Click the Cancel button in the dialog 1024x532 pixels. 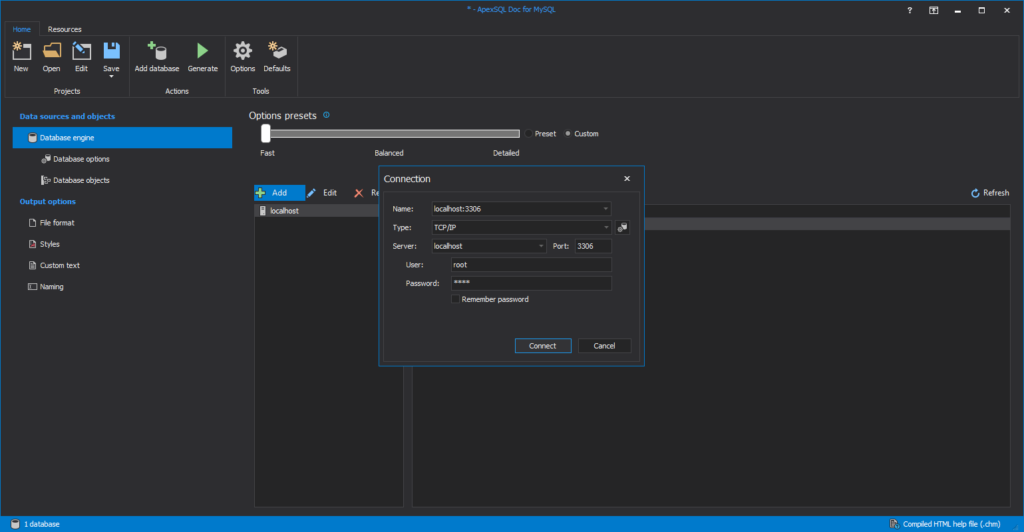pos(604,346)
